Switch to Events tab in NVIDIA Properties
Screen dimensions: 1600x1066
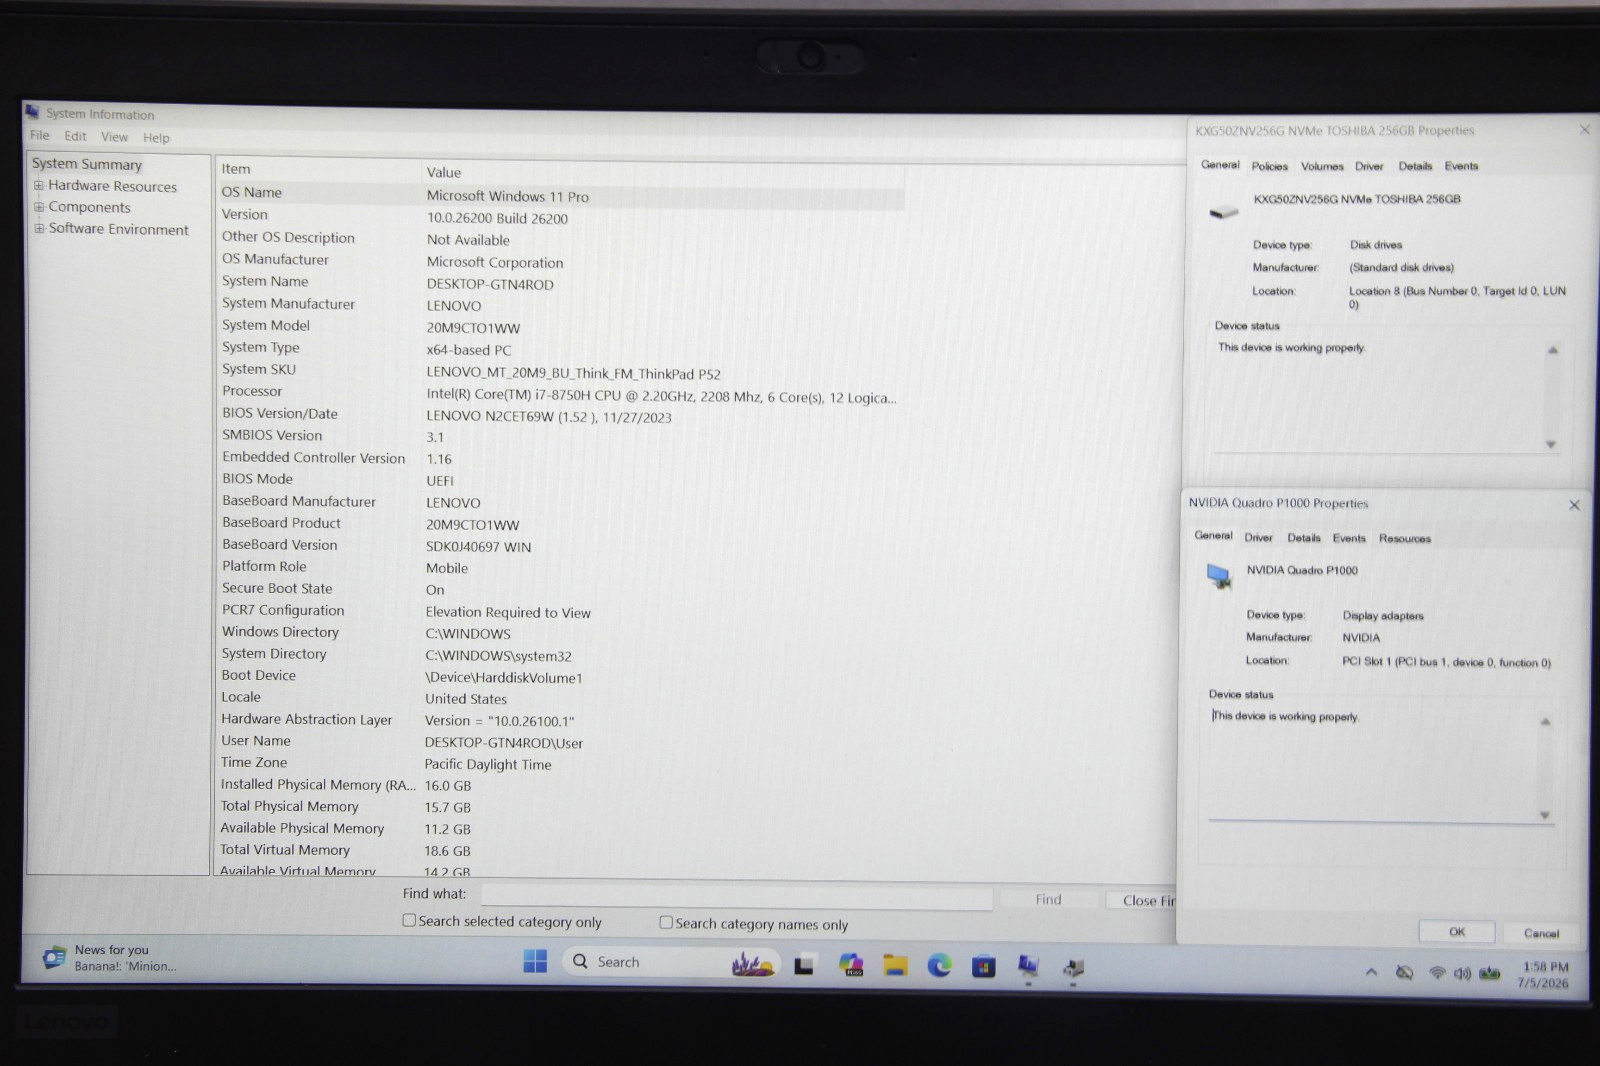click(x=1349, y=538)
